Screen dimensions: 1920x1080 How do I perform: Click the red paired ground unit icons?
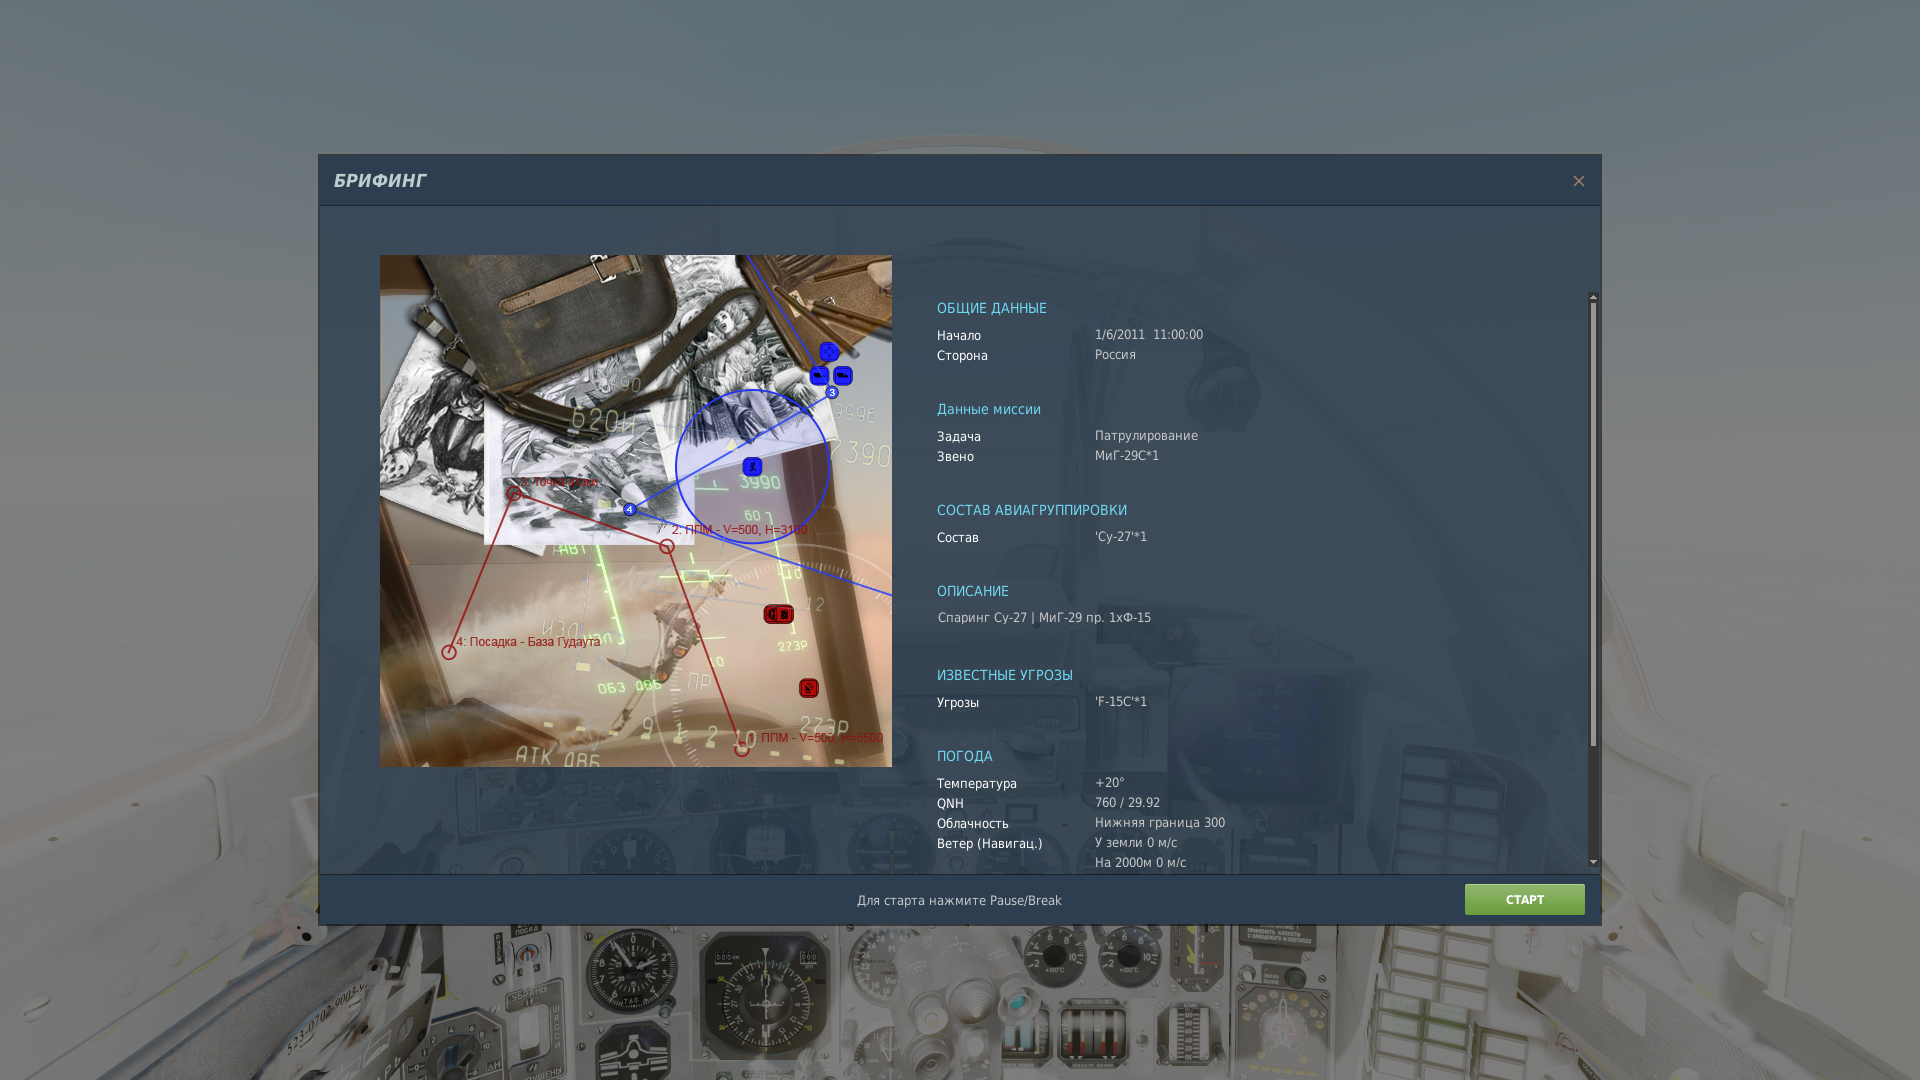(x=778, y=614)
